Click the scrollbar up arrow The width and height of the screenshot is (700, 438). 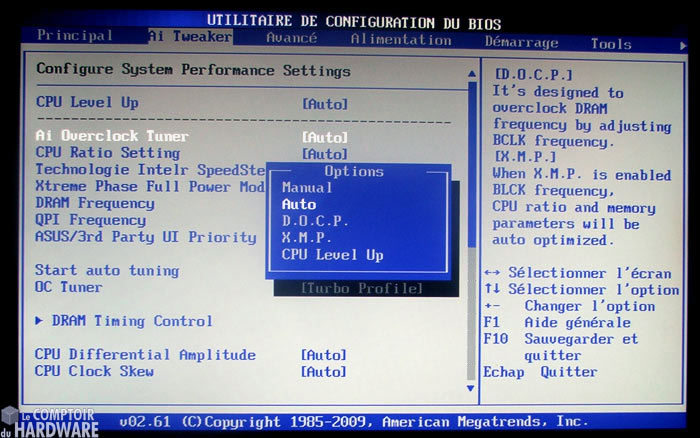point(472,74)
